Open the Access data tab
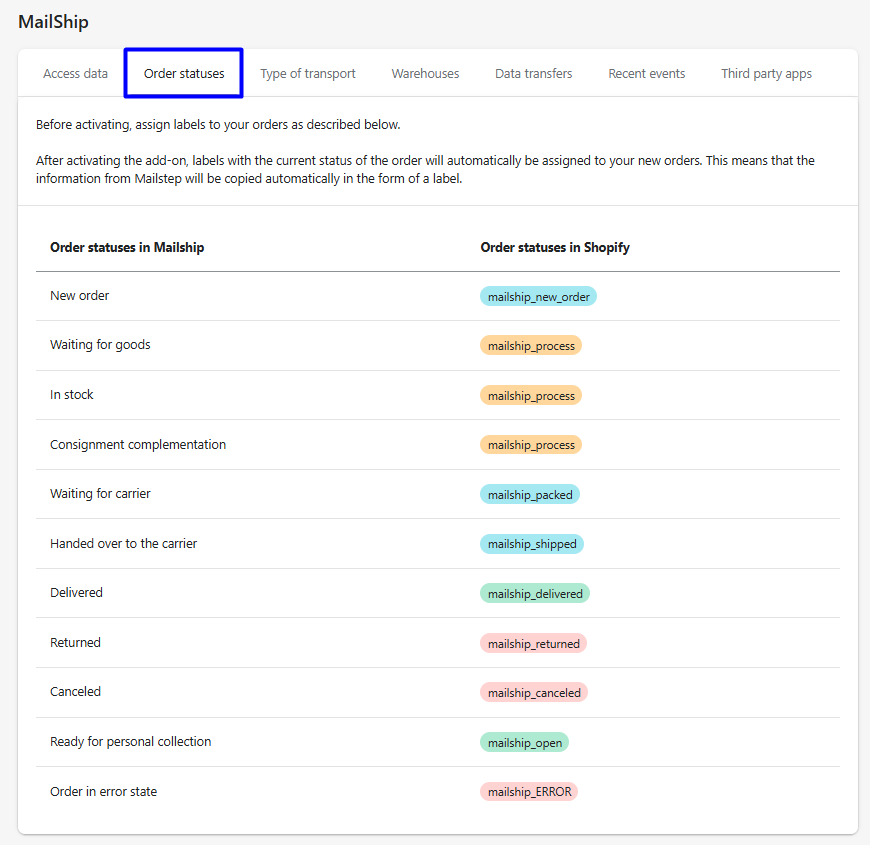The height and width of the screenshot is (845, 870). [75, 73]
